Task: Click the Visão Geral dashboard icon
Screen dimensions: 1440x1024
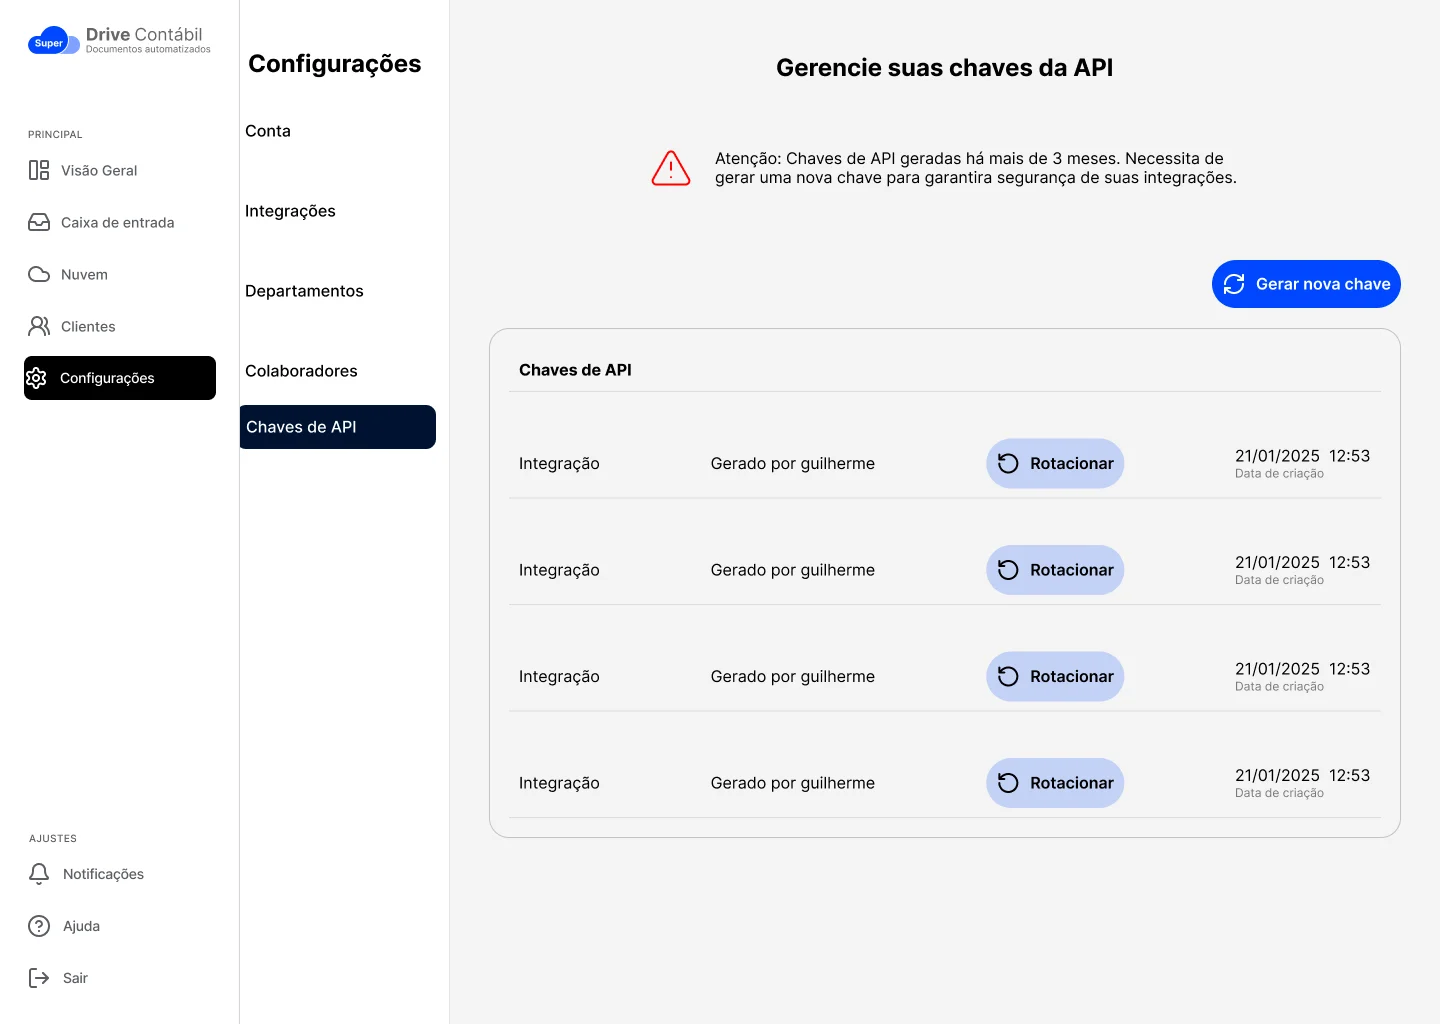Action: (39, 170)
